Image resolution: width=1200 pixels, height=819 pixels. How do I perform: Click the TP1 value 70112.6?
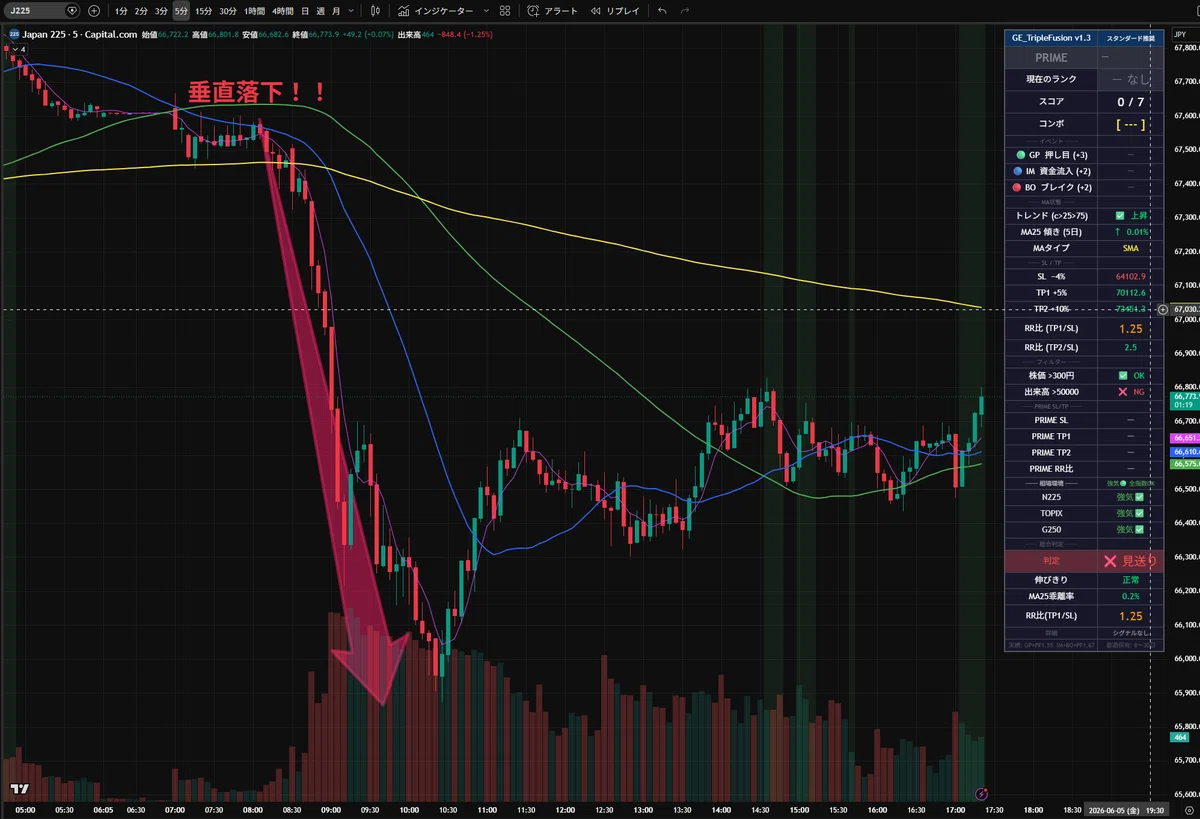point(1131,292)
